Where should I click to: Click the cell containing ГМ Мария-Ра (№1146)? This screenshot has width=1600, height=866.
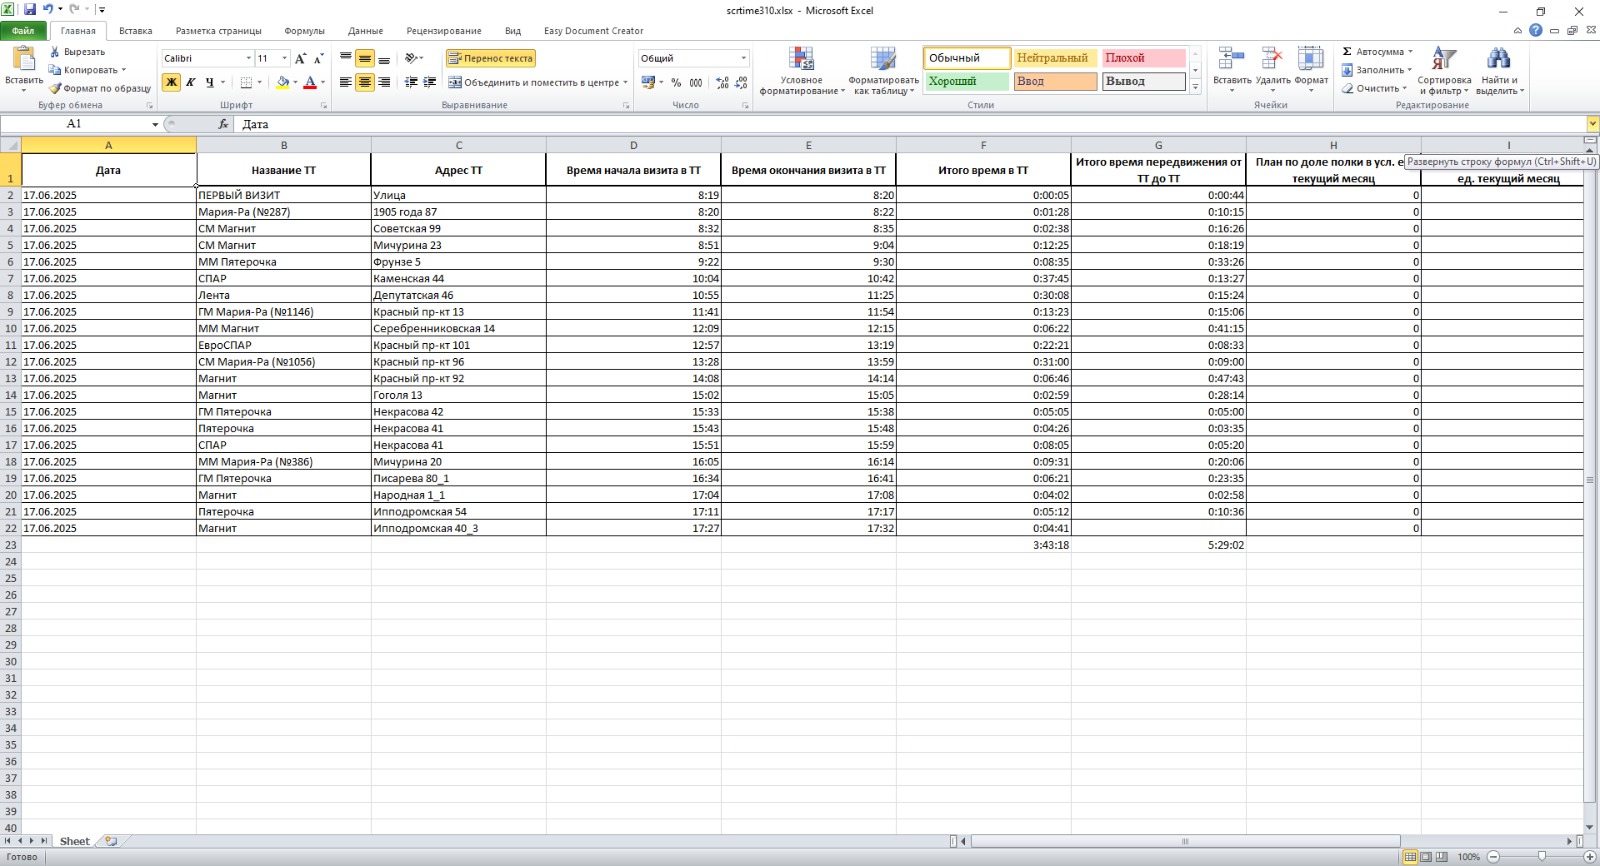pyautogui.click(x=283, y=312)
